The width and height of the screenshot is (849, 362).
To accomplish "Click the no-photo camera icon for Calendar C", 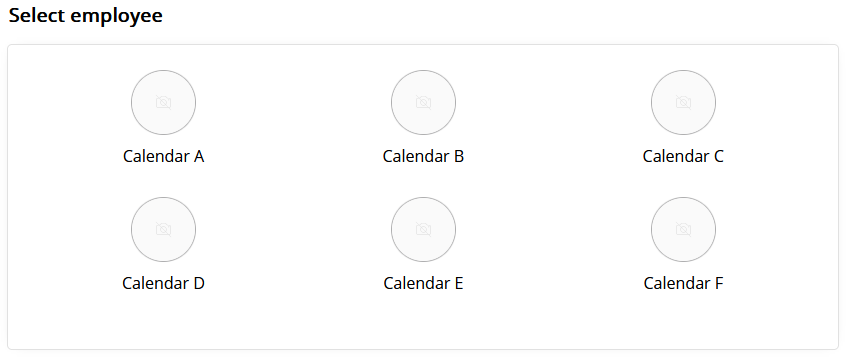I will tap(683, 102).
